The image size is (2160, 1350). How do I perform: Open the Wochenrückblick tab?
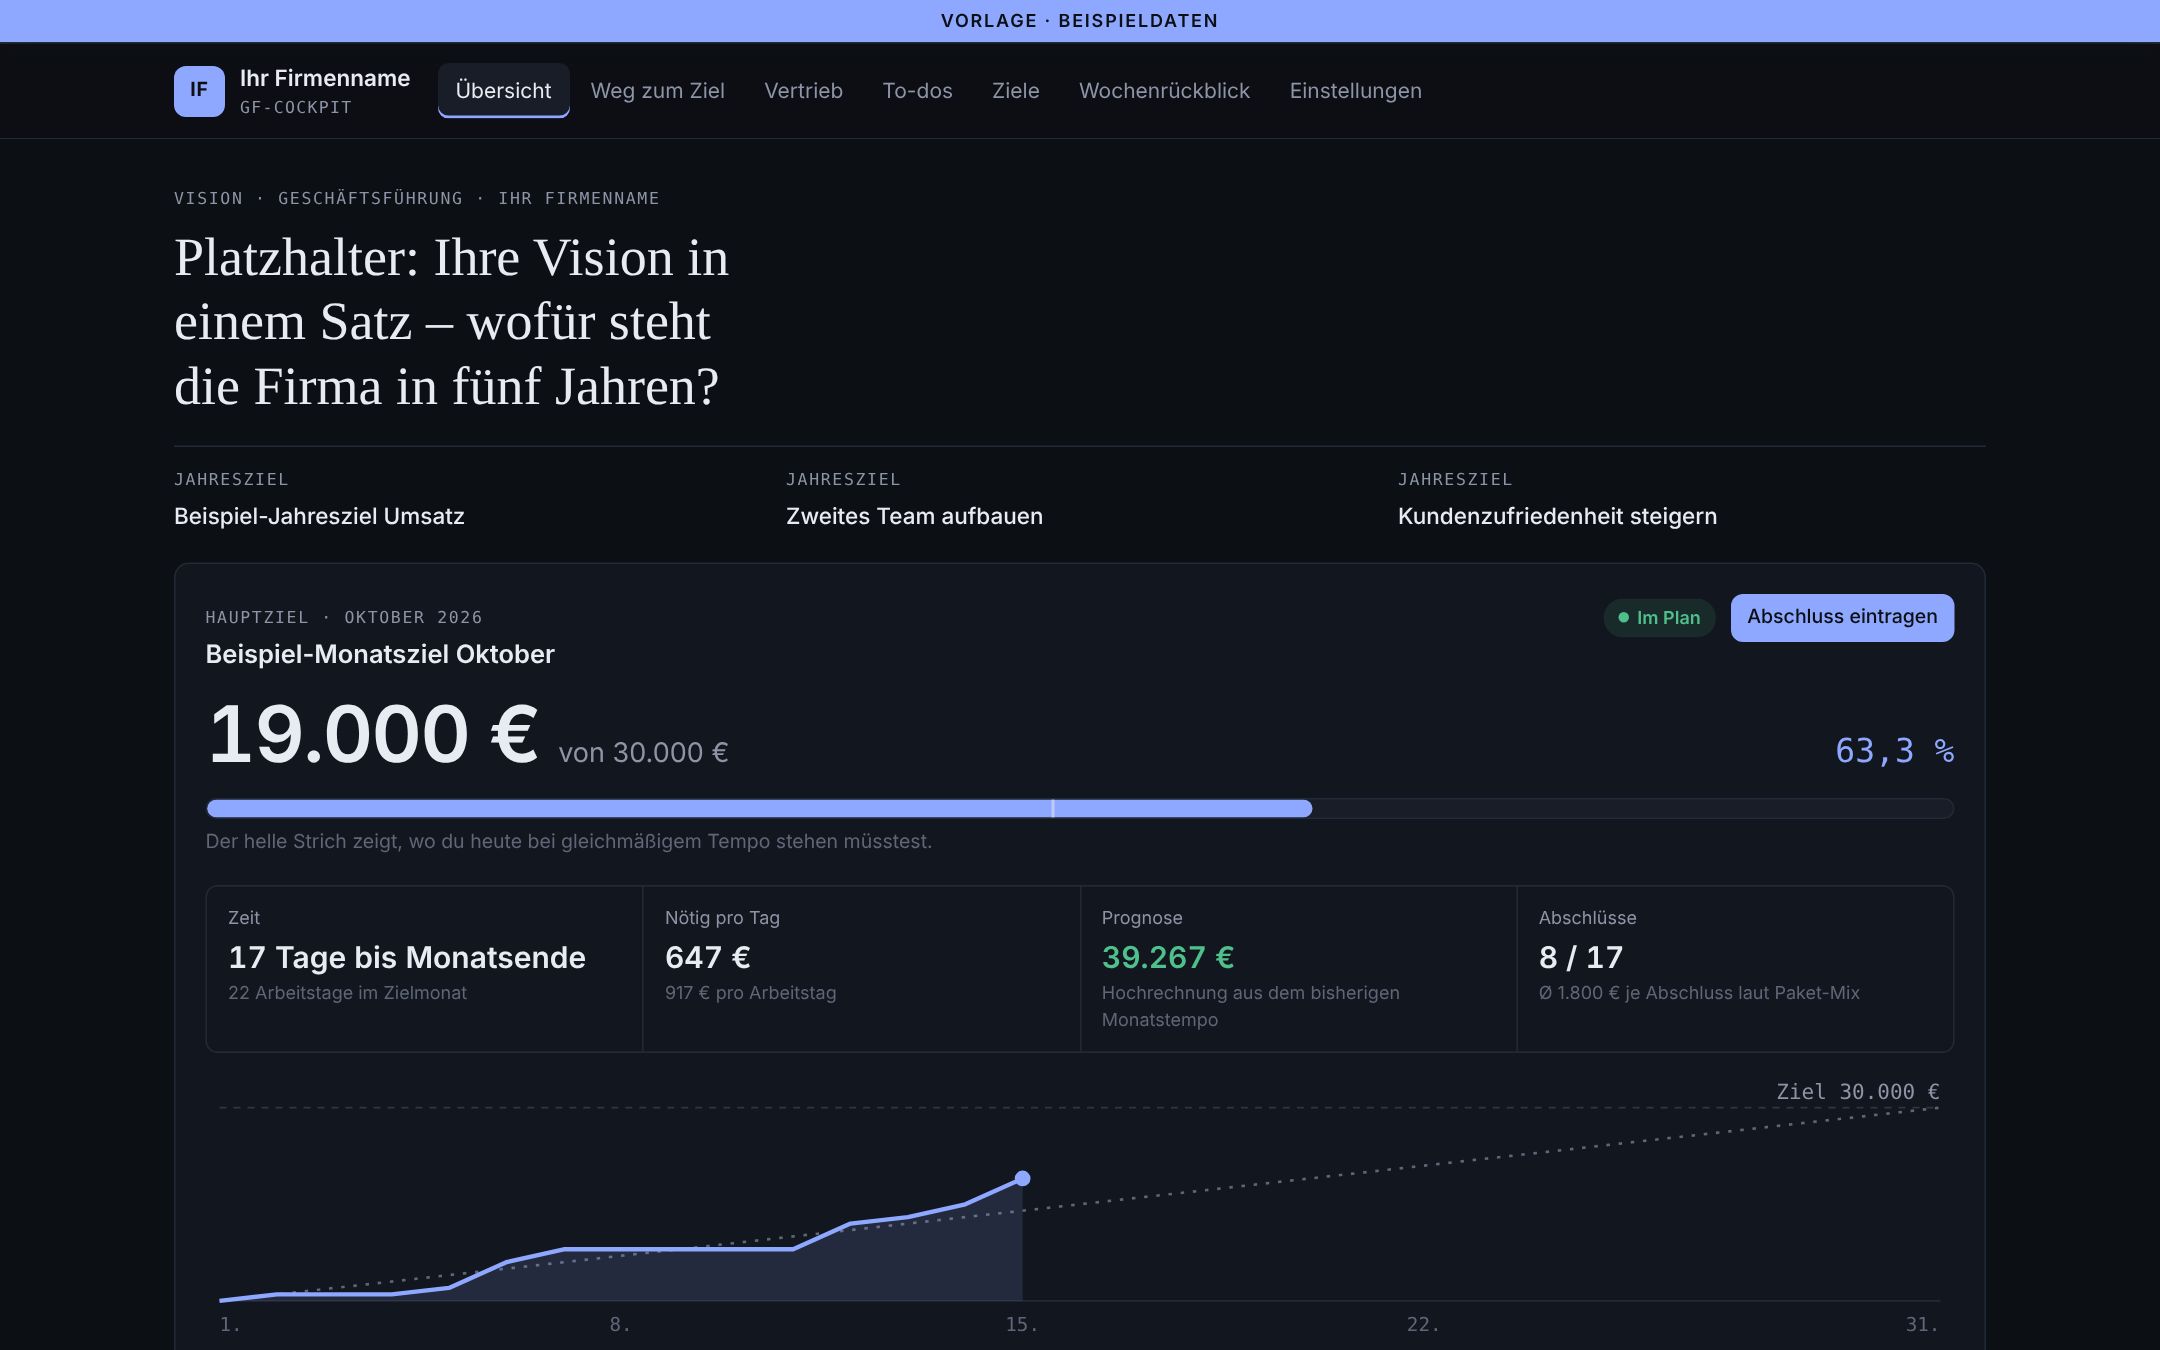(x=1164, y=91)
